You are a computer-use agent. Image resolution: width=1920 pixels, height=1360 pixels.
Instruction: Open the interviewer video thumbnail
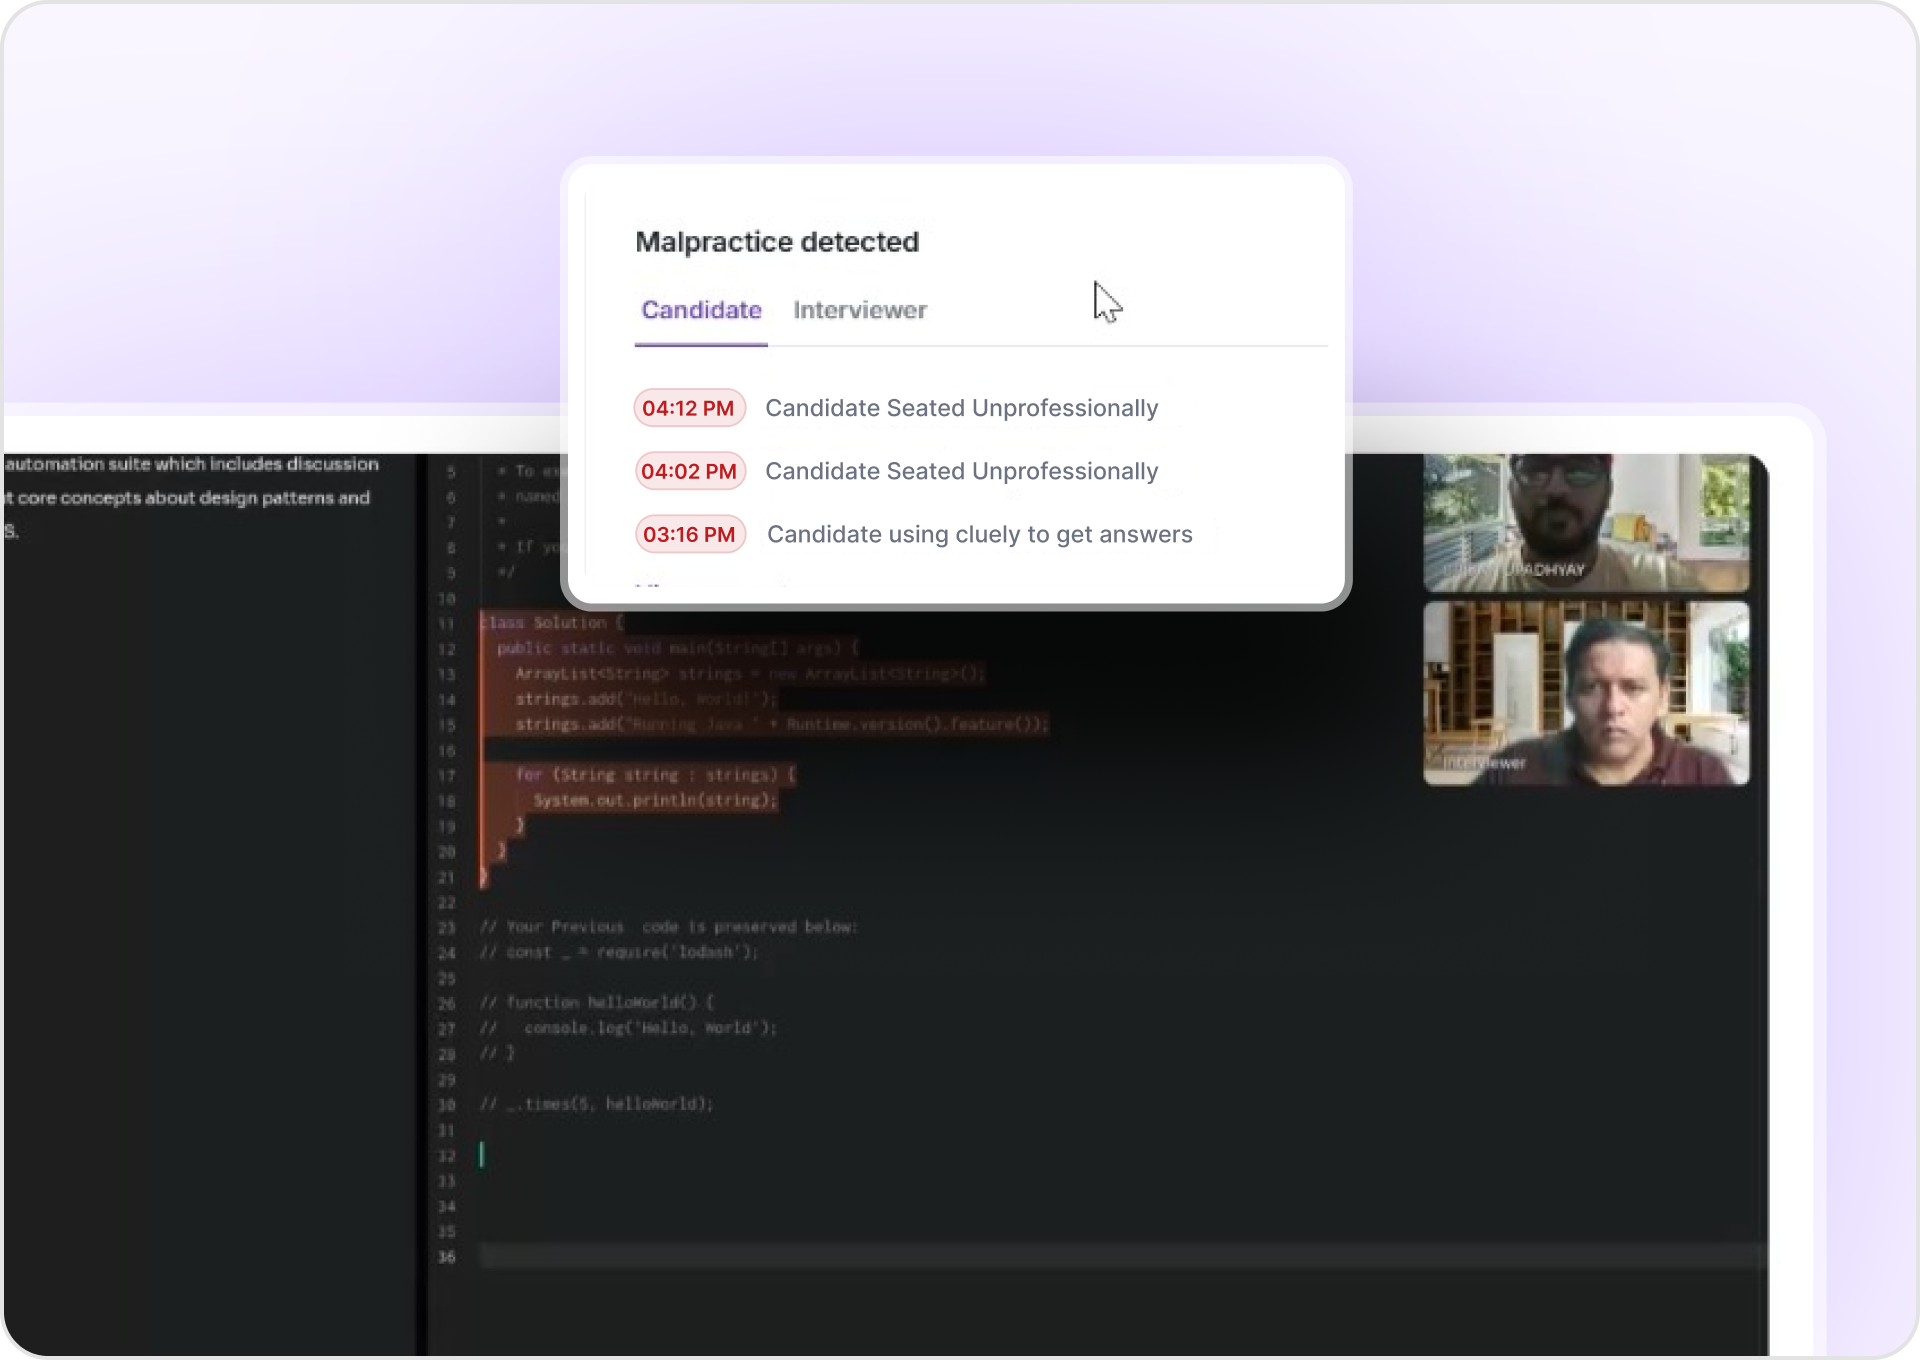1586,693
